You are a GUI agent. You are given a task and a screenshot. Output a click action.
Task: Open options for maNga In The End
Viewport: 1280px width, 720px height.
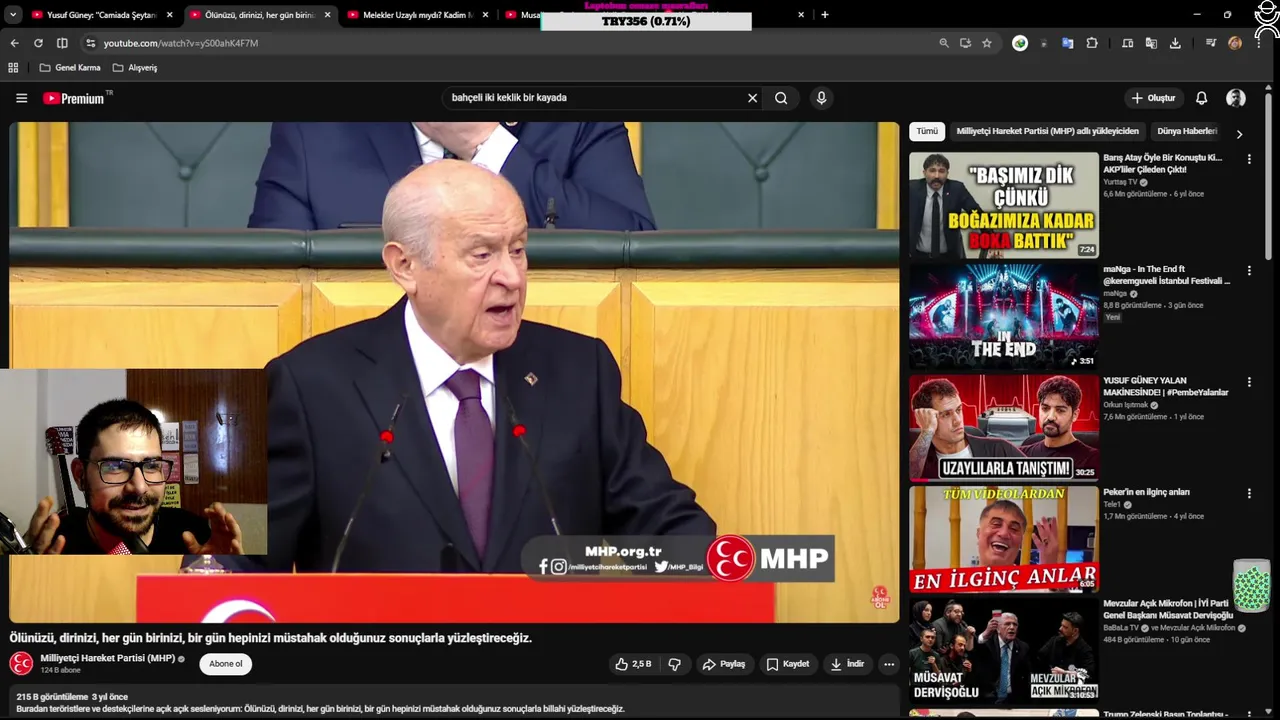(x=1248, y=270)
